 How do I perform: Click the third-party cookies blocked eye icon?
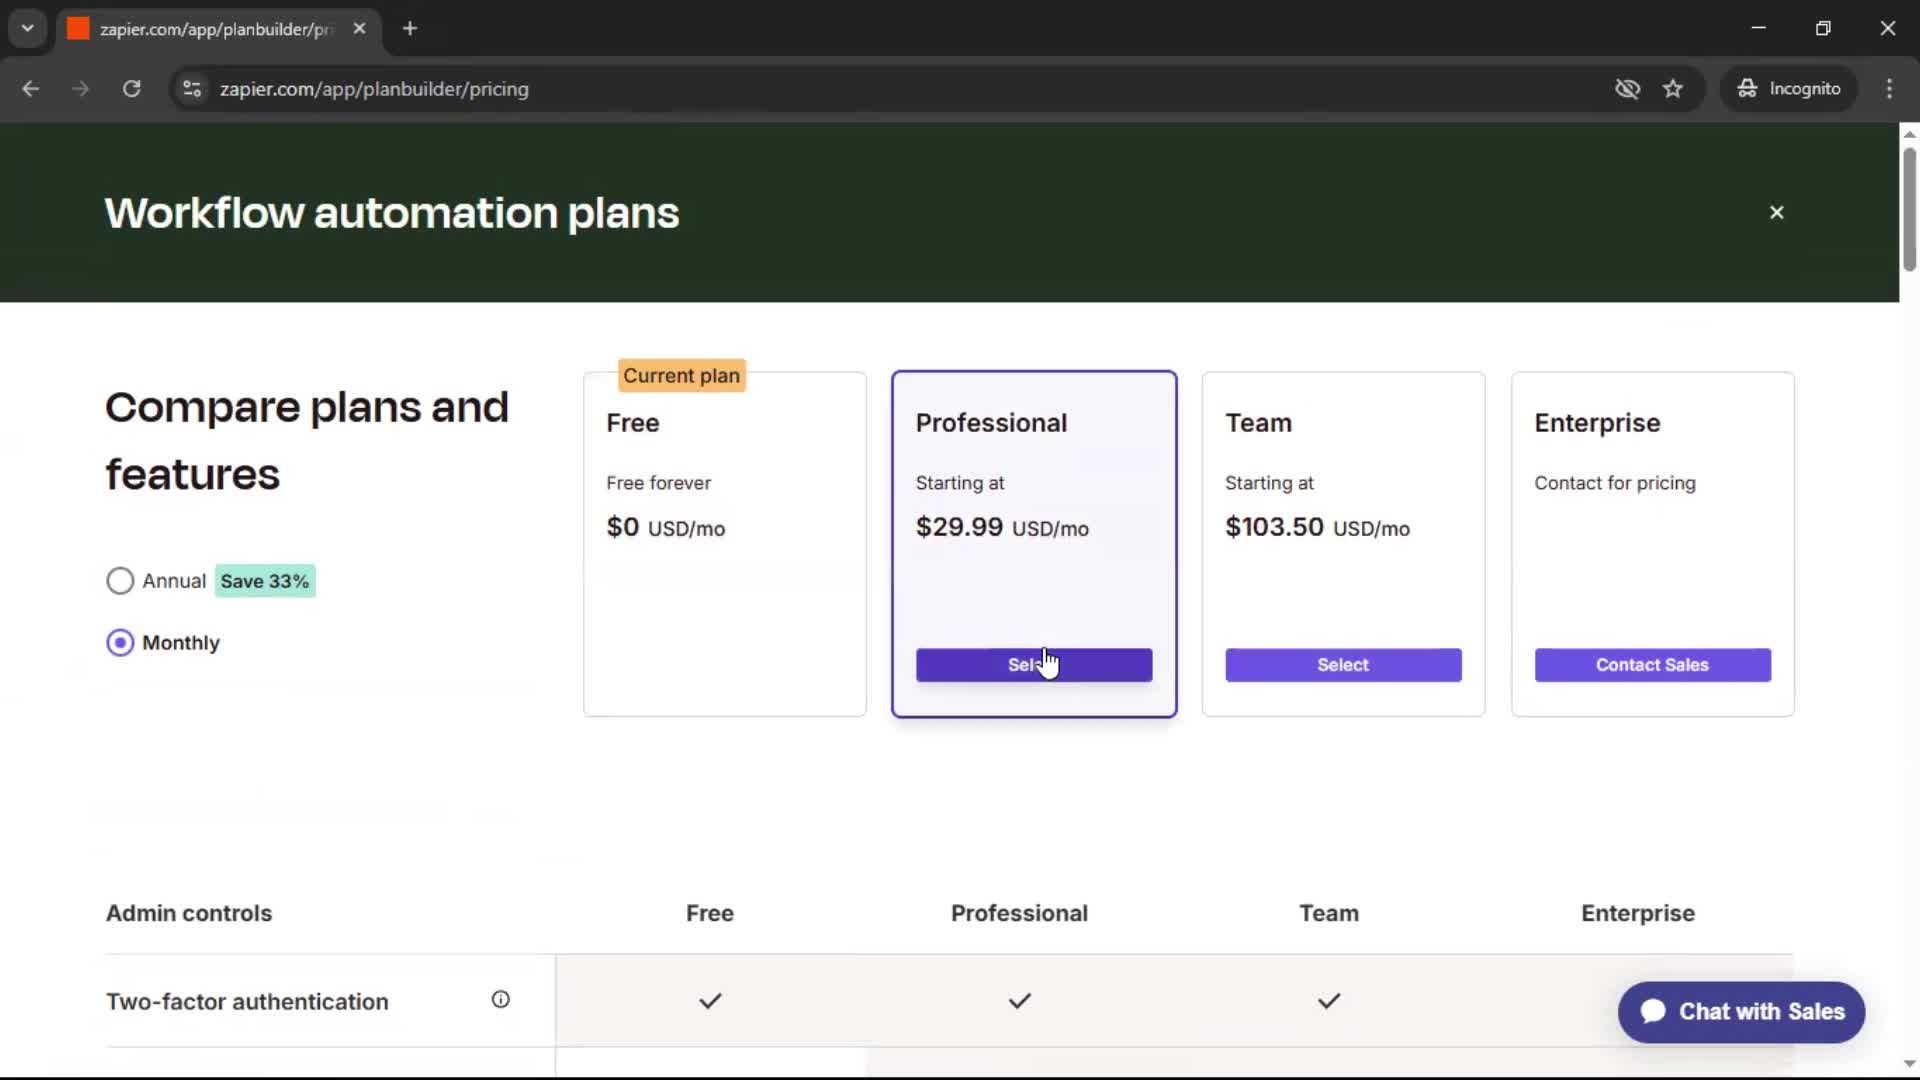click(1627, 89)
